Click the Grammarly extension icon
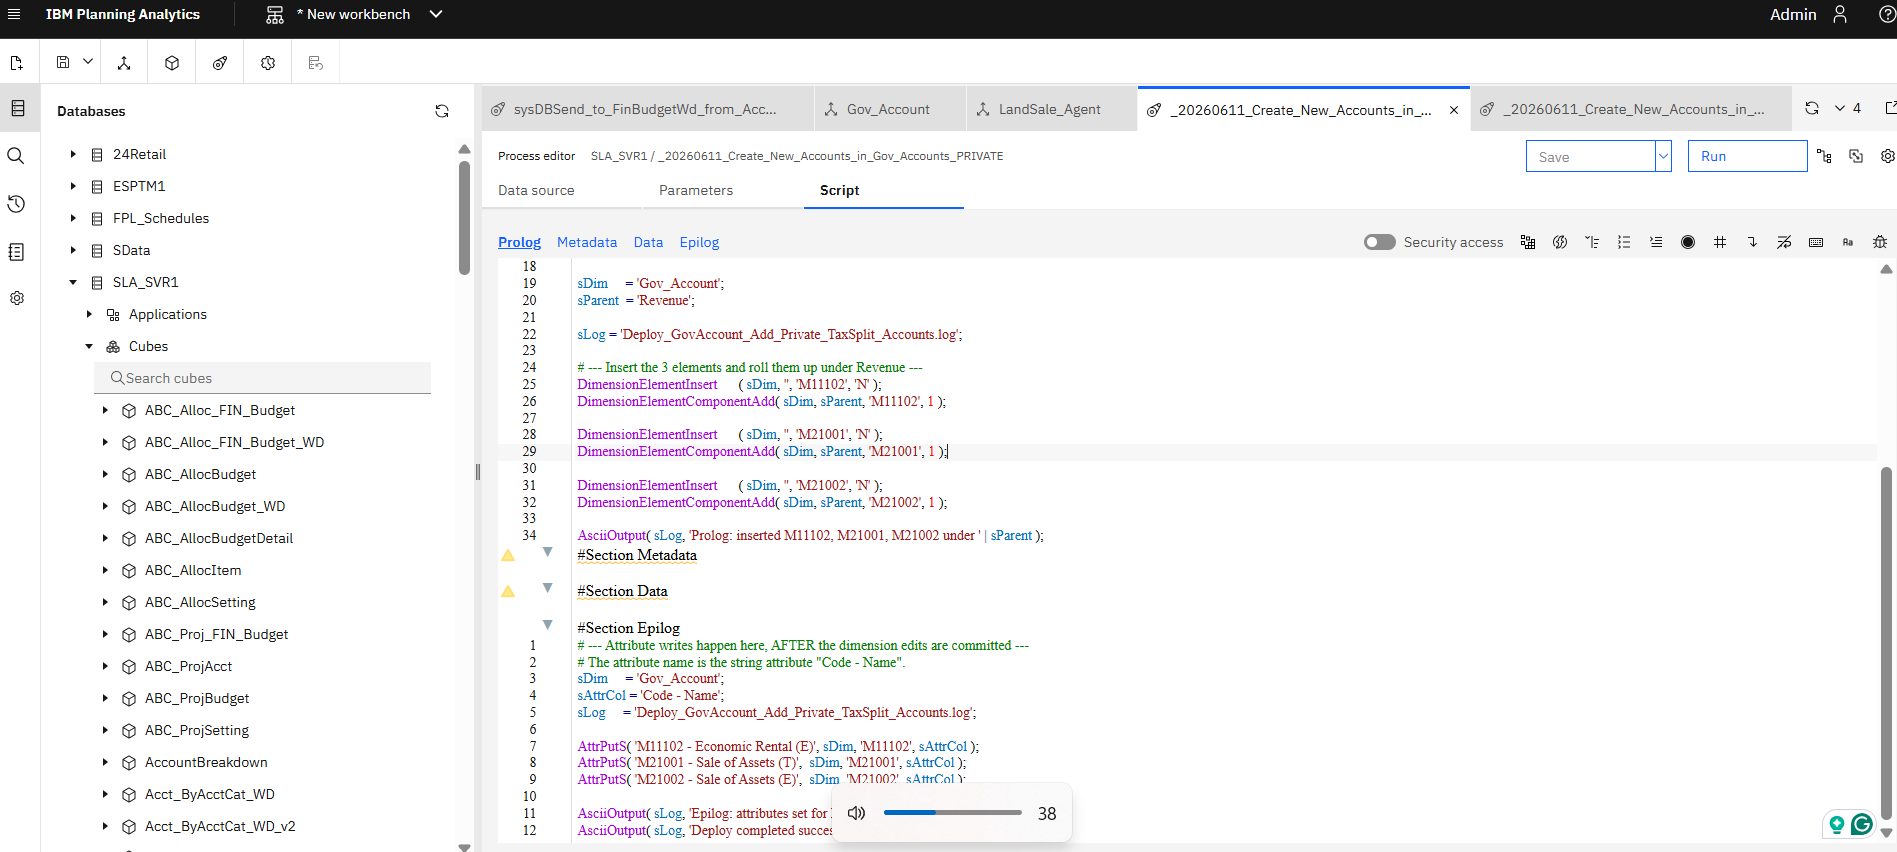 [x=1862, y=824]
